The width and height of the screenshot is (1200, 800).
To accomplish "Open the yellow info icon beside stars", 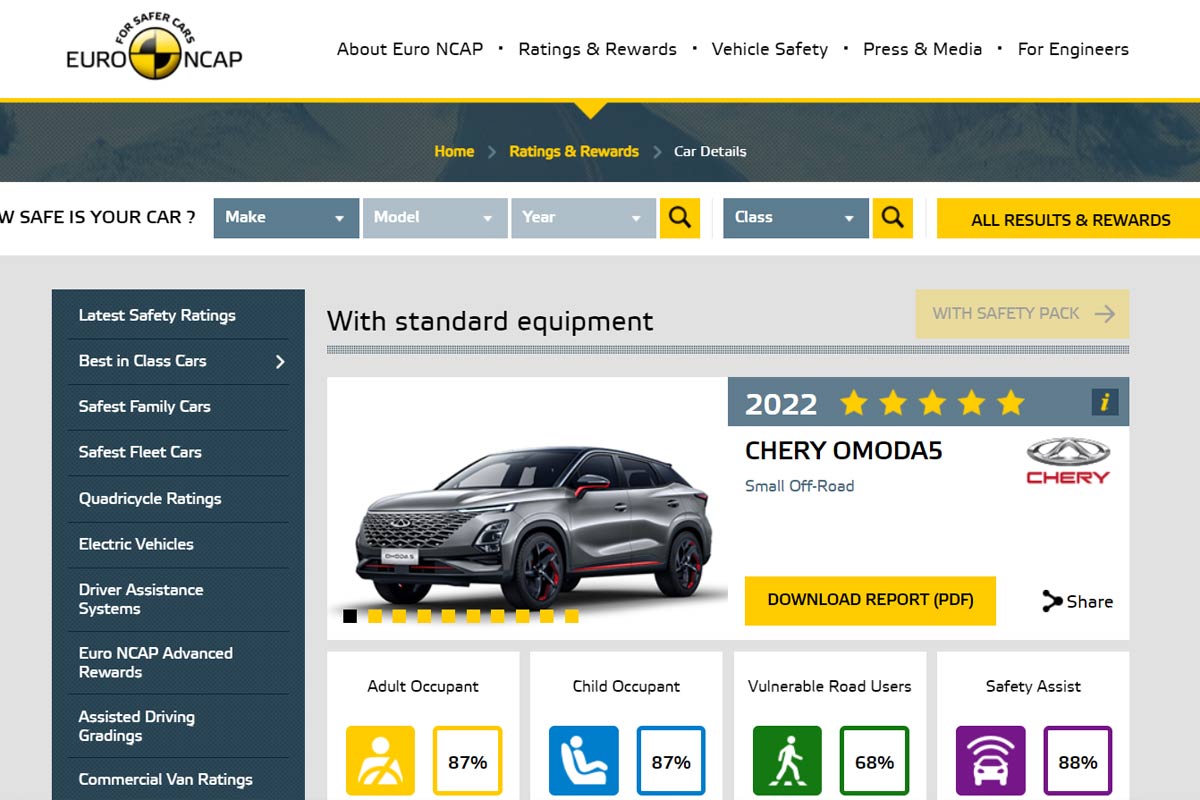I will (1104, 402).
